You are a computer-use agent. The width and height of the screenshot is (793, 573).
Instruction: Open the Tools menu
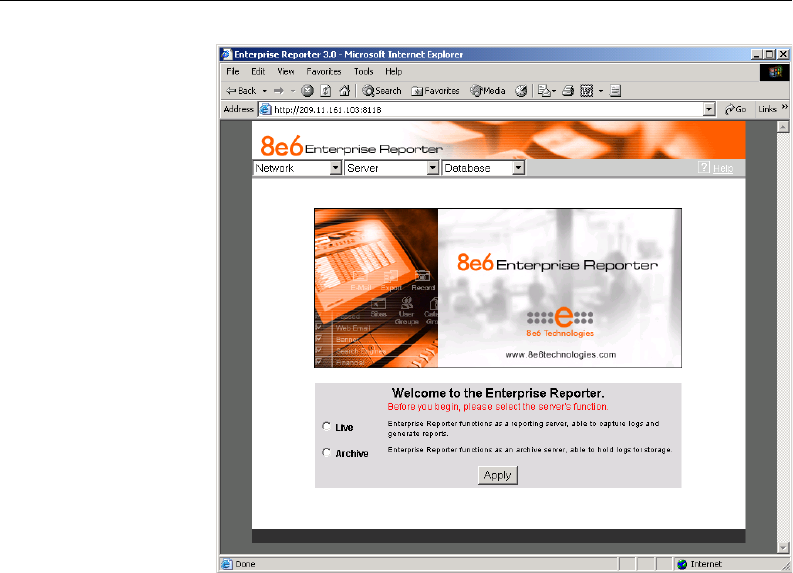point(363,72)
